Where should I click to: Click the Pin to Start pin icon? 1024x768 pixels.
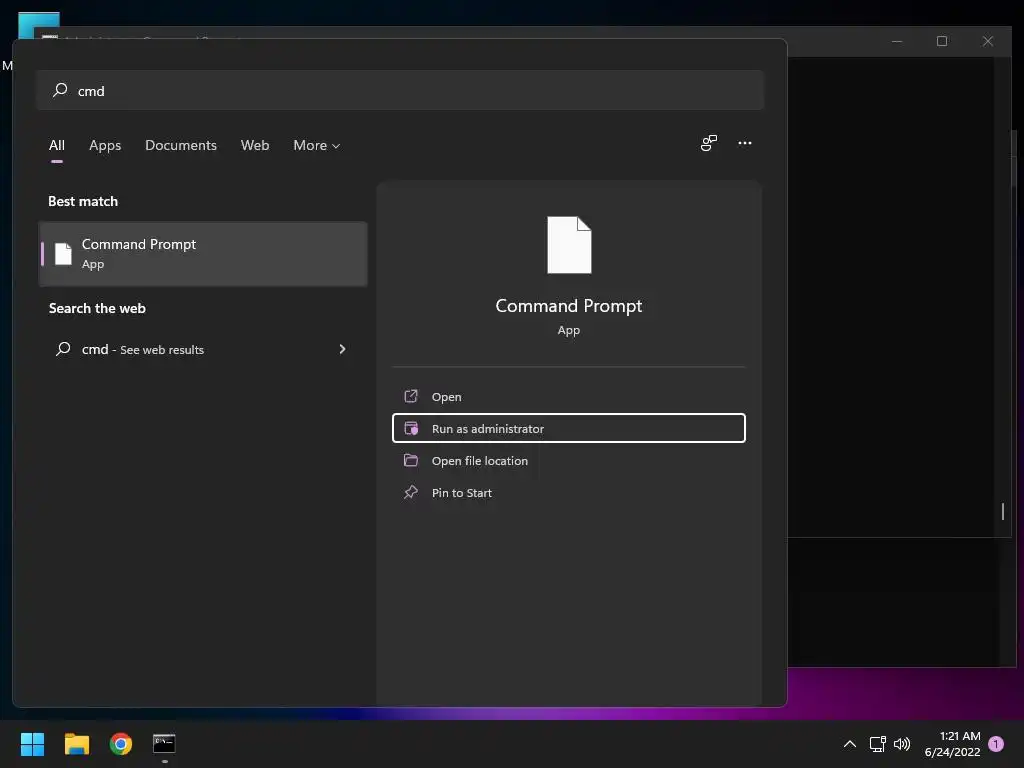coord(411,492)
